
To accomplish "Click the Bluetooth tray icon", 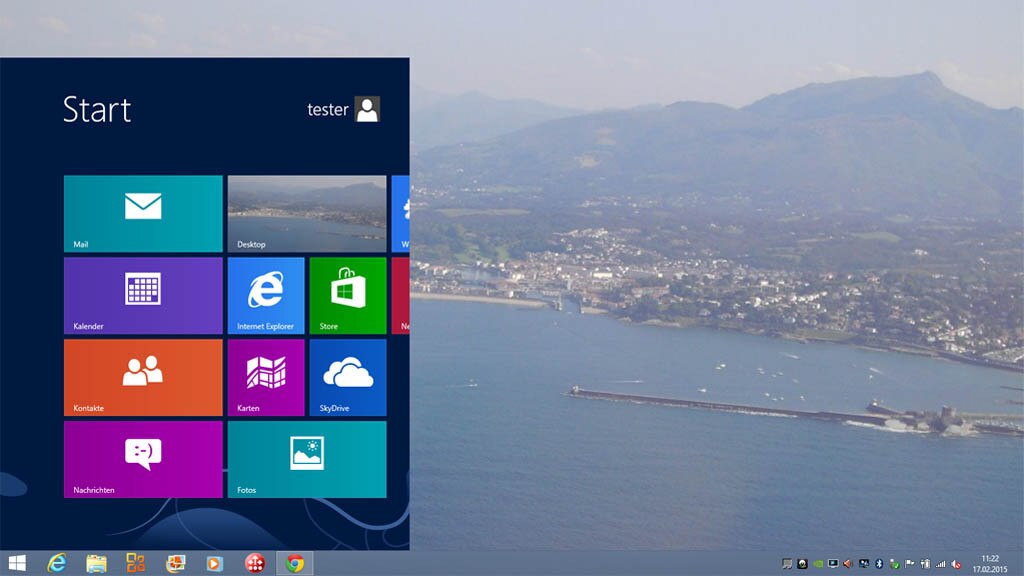I will pyautogui.click(x=879, y=564).
